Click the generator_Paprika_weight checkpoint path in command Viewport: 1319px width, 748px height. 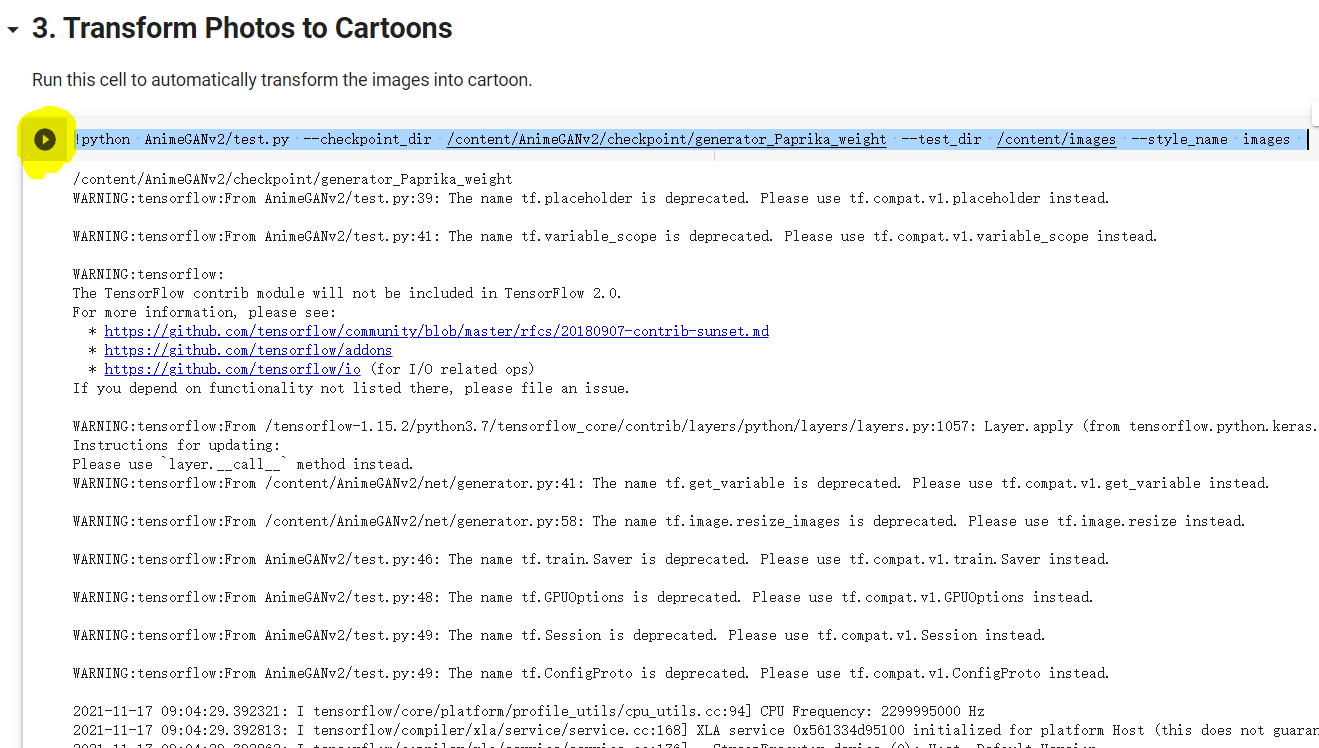point(667,139)
